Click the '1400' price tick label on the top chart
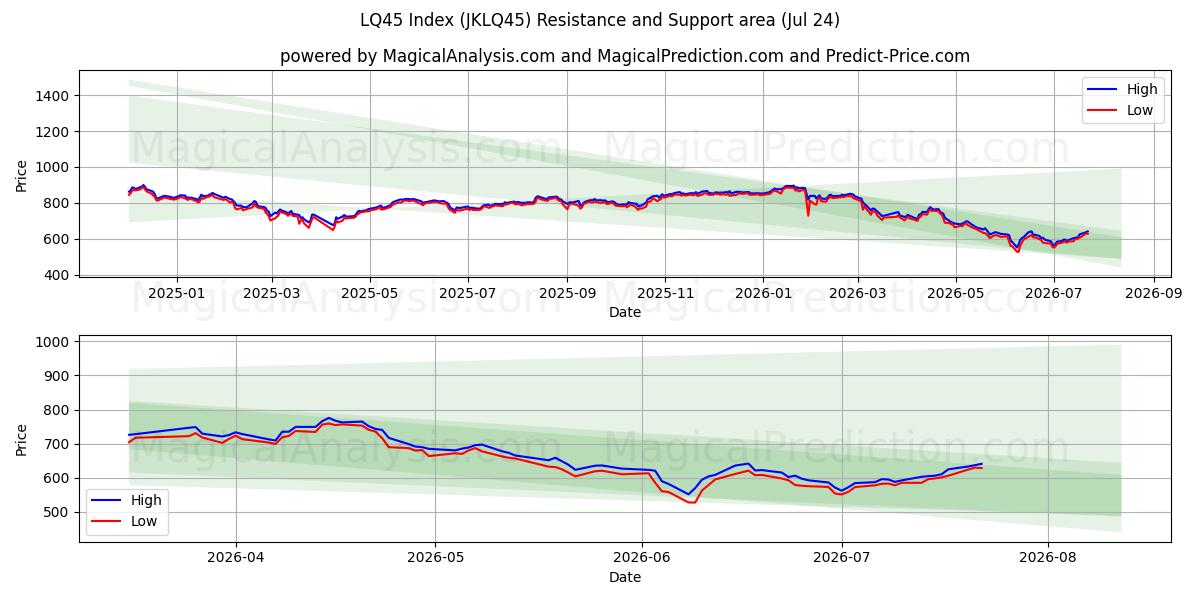 pyautogui.click(x=53, y=96)
